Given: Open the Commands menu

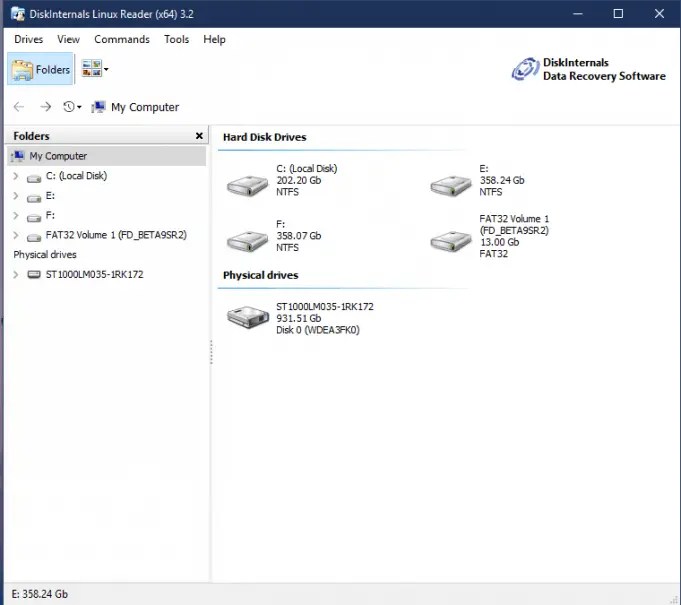Looking at the screenshot, I should pos(122,39).
